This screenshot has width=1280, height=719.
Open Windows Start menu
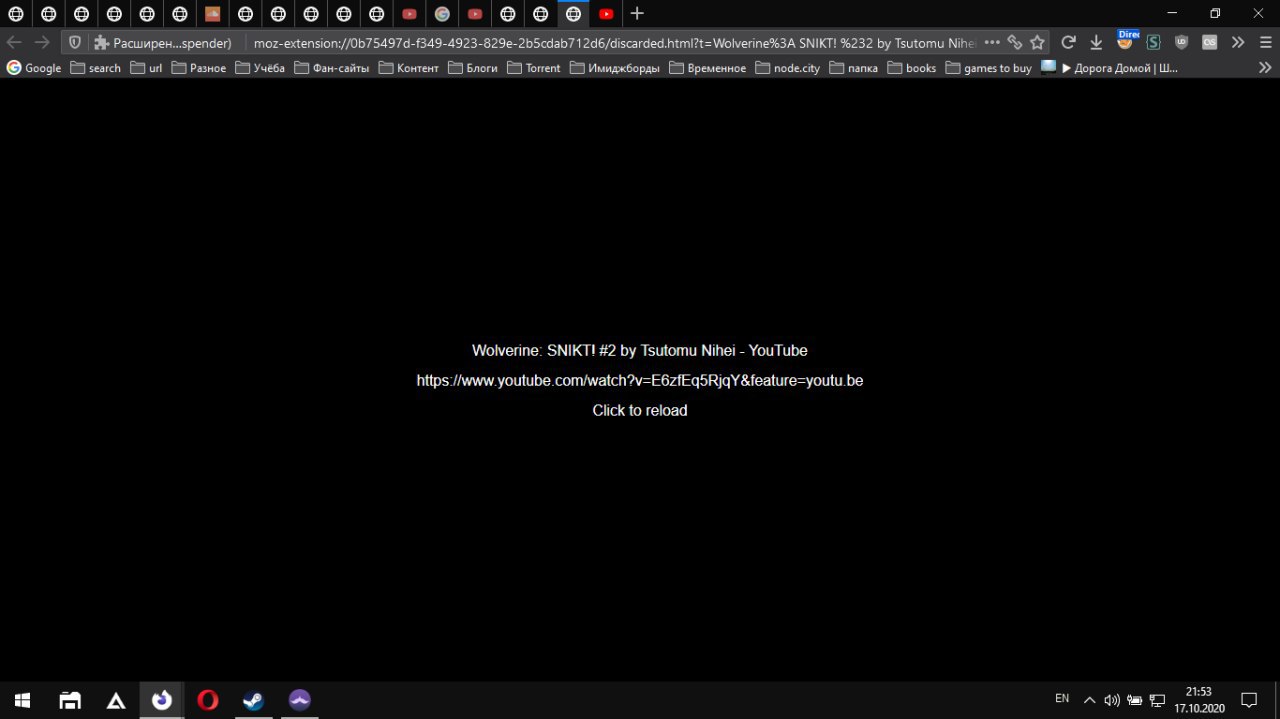point(22,700)
